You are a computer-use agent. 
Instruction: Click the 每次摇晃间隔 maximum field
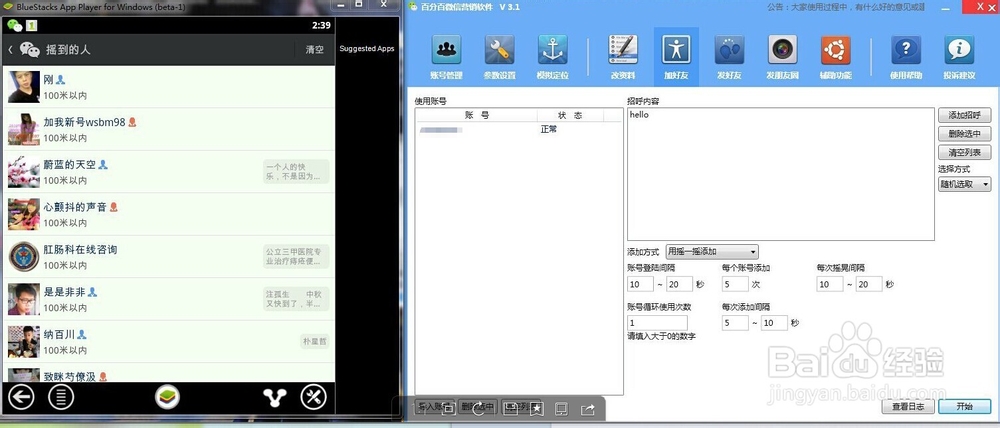click(x=869, y=284)
